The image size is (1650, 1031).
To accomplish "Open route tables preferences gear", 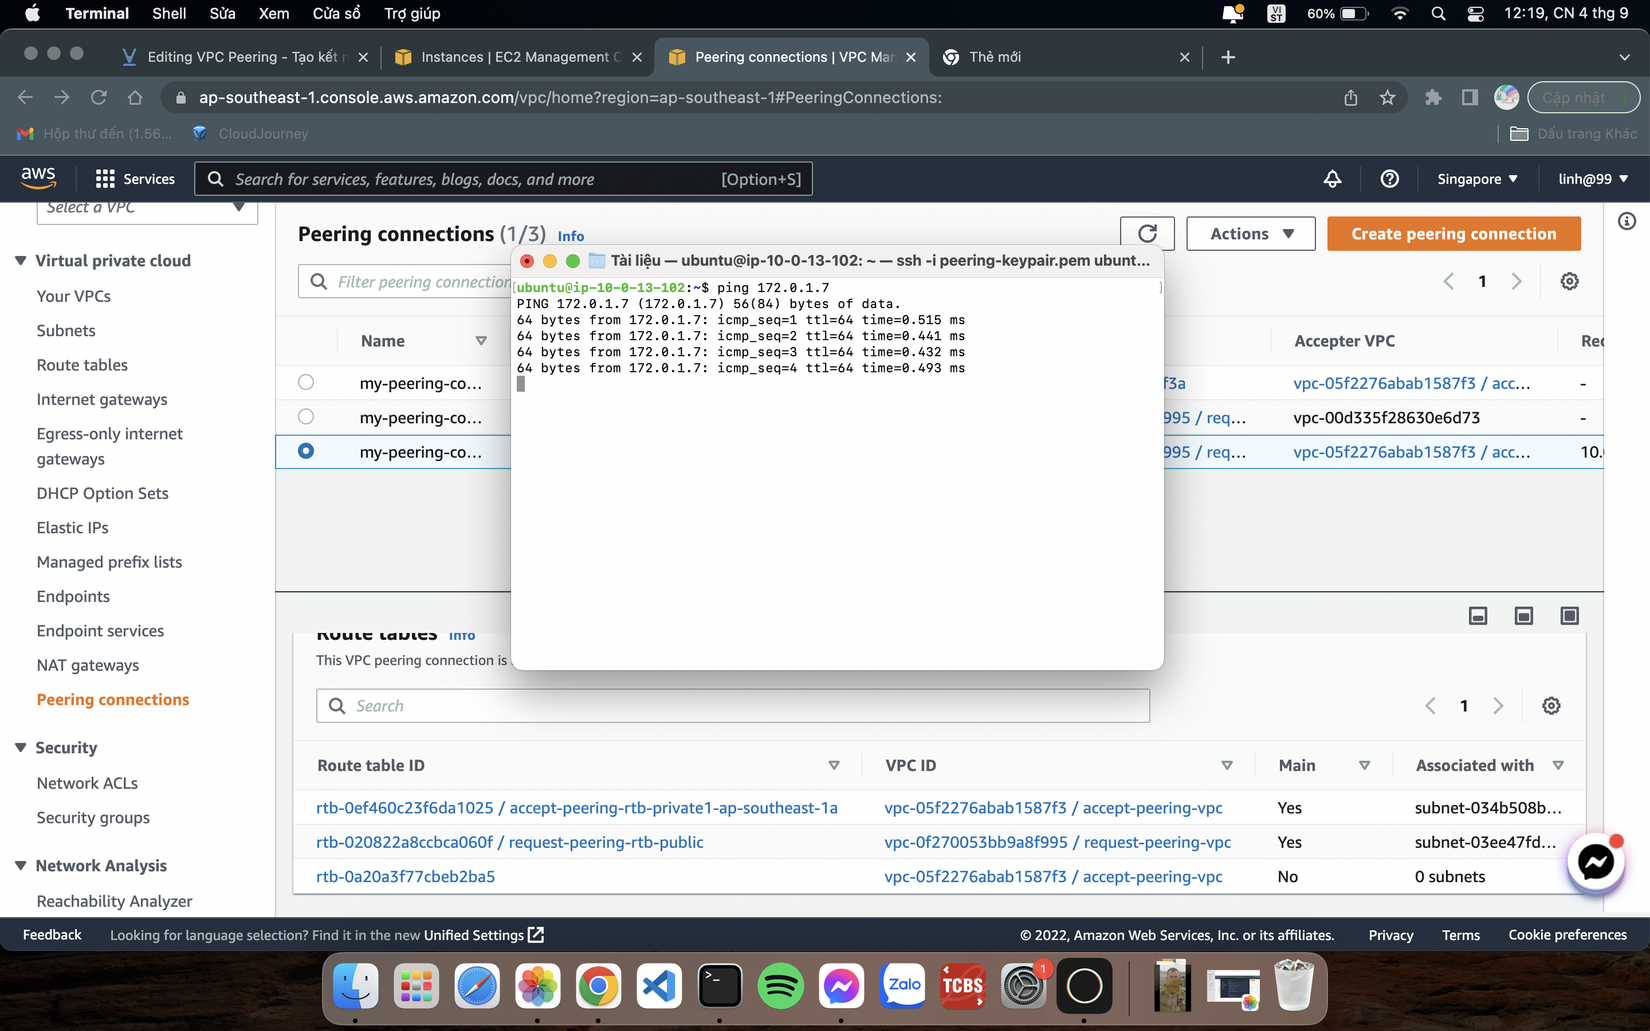I will pos(1551,706).
